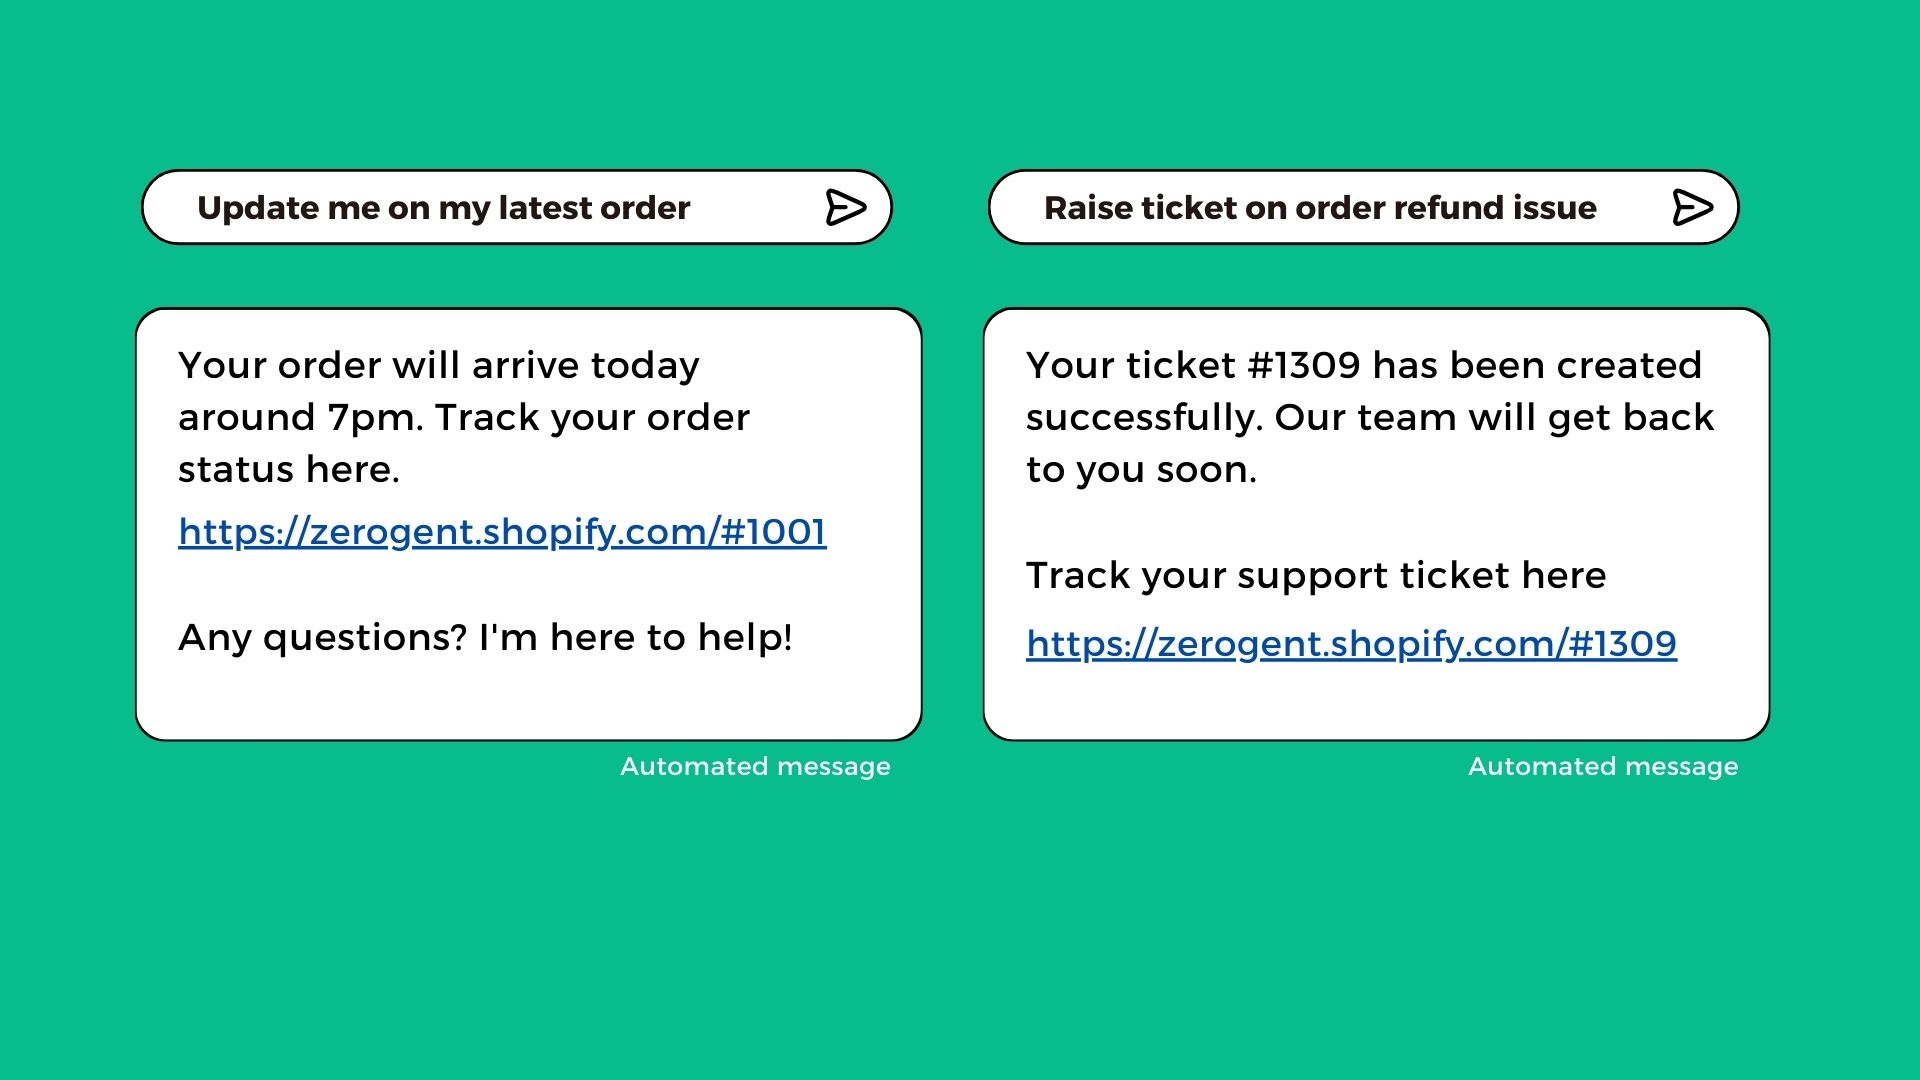This screenshot has height=1080, width=1920.
Task: Click "Your order will arrive today" text
Action: pos(438,366)
